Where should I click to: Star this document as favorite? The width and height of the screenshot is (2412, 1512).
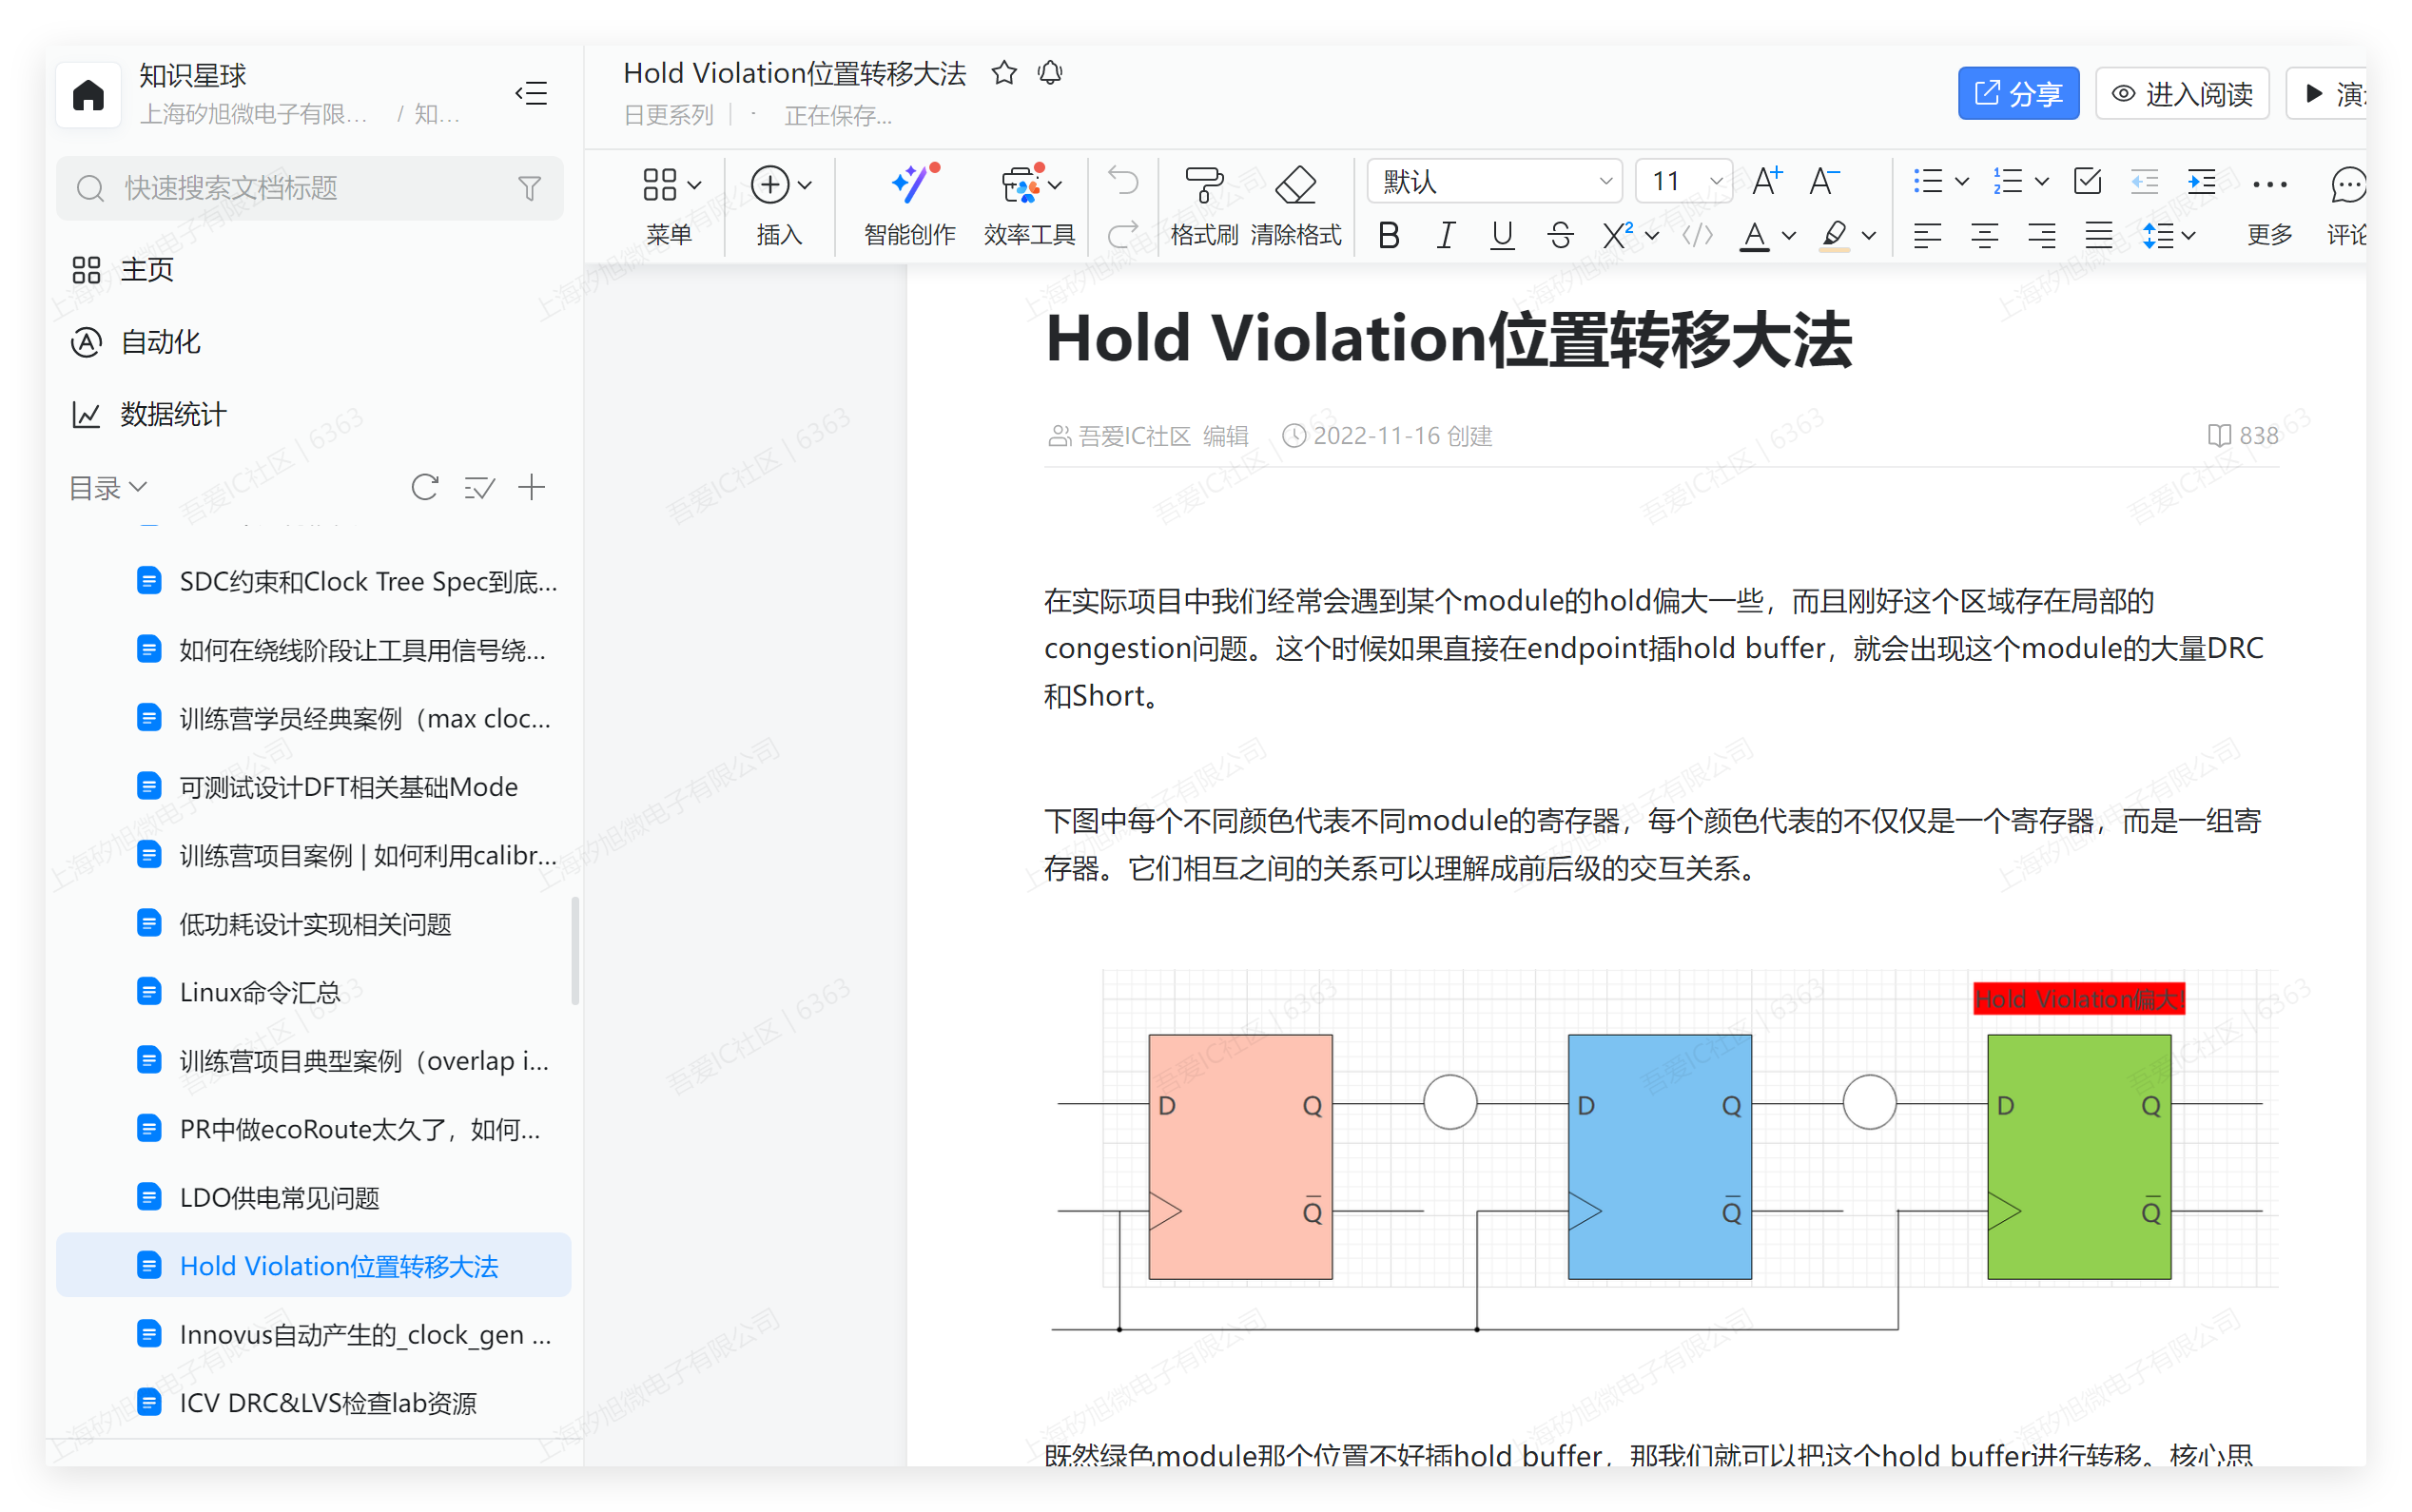click(x=1004, y=73)
